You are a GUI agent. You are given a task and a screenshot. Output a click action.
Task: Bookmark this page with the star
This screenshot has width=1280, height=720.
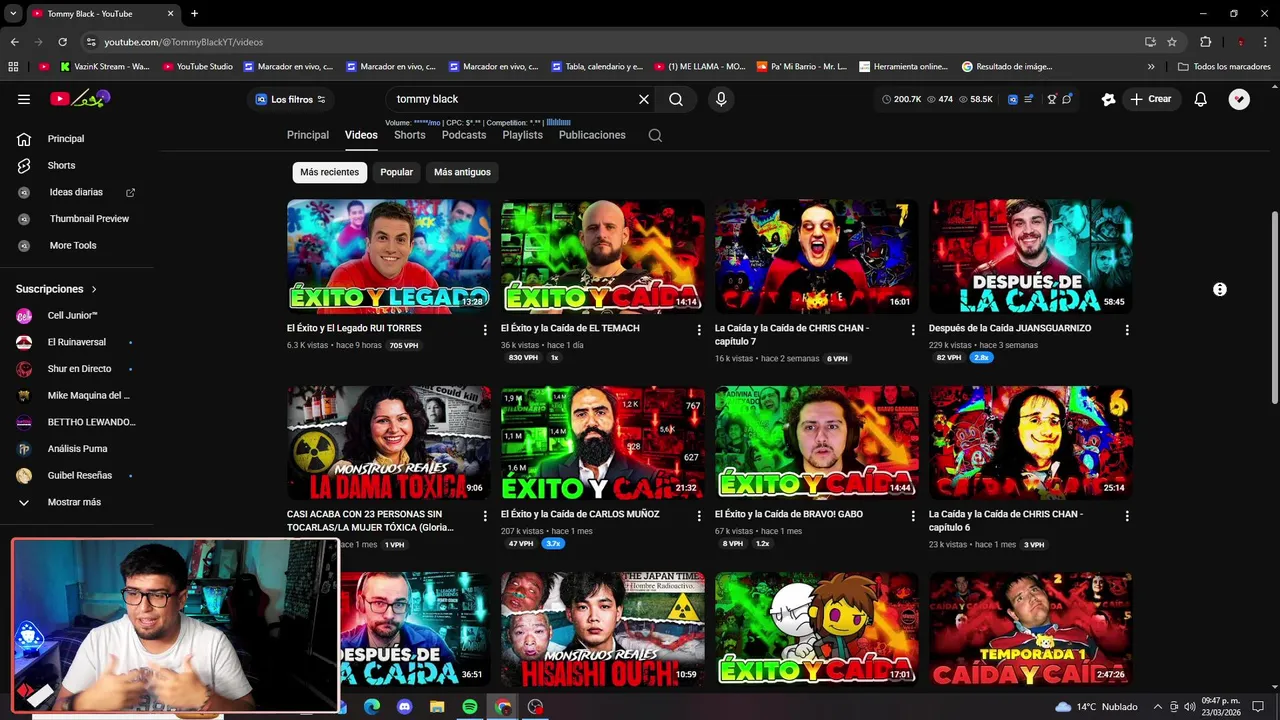pos(1172,42)
